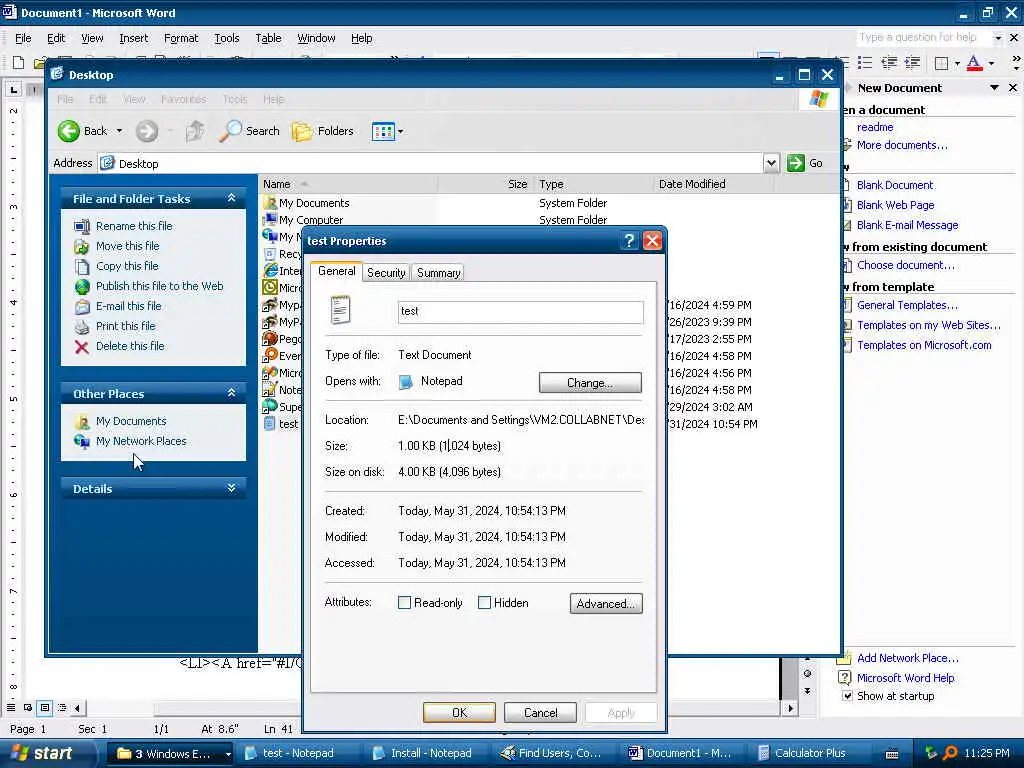Click the Rename this file icon
The width and height of the screenshot is (1024, 768).
pyautogui.click(x=82, y=227)
